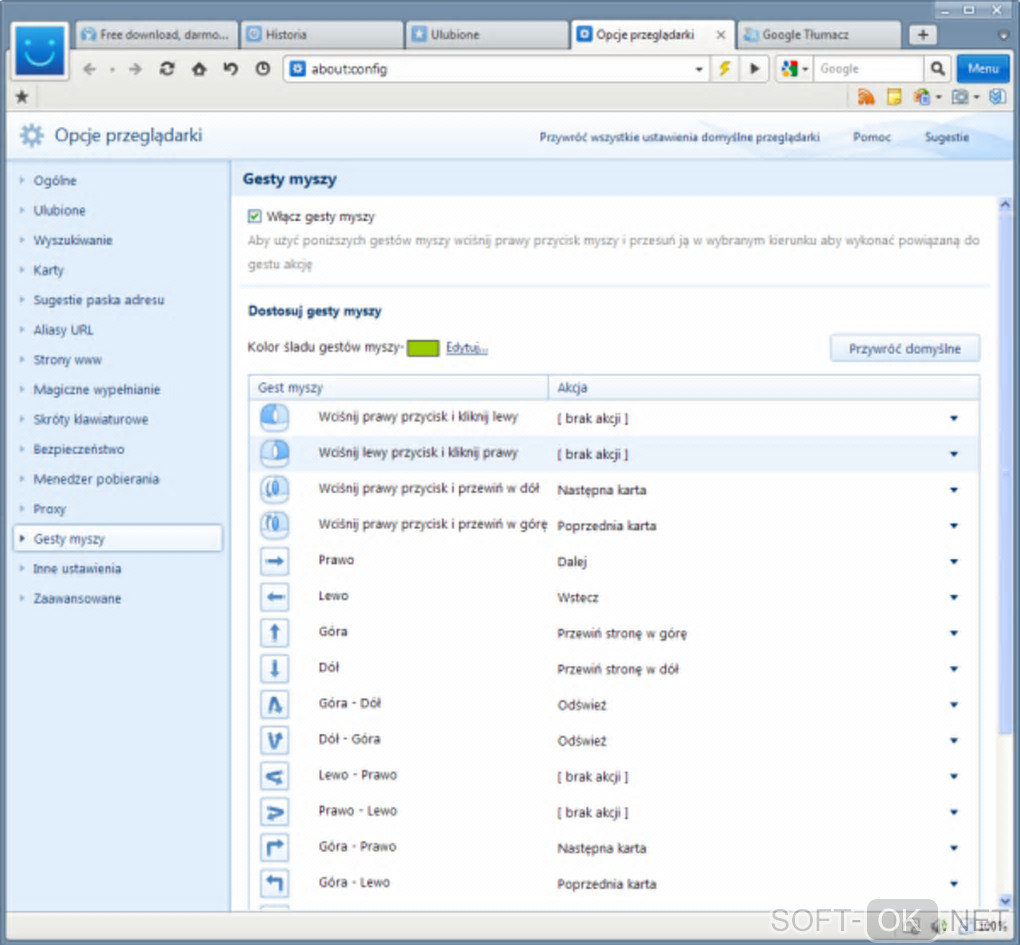1020x945 pixels.
Task: Open the Zaawansowane settings section
Action: click(77, 598)
